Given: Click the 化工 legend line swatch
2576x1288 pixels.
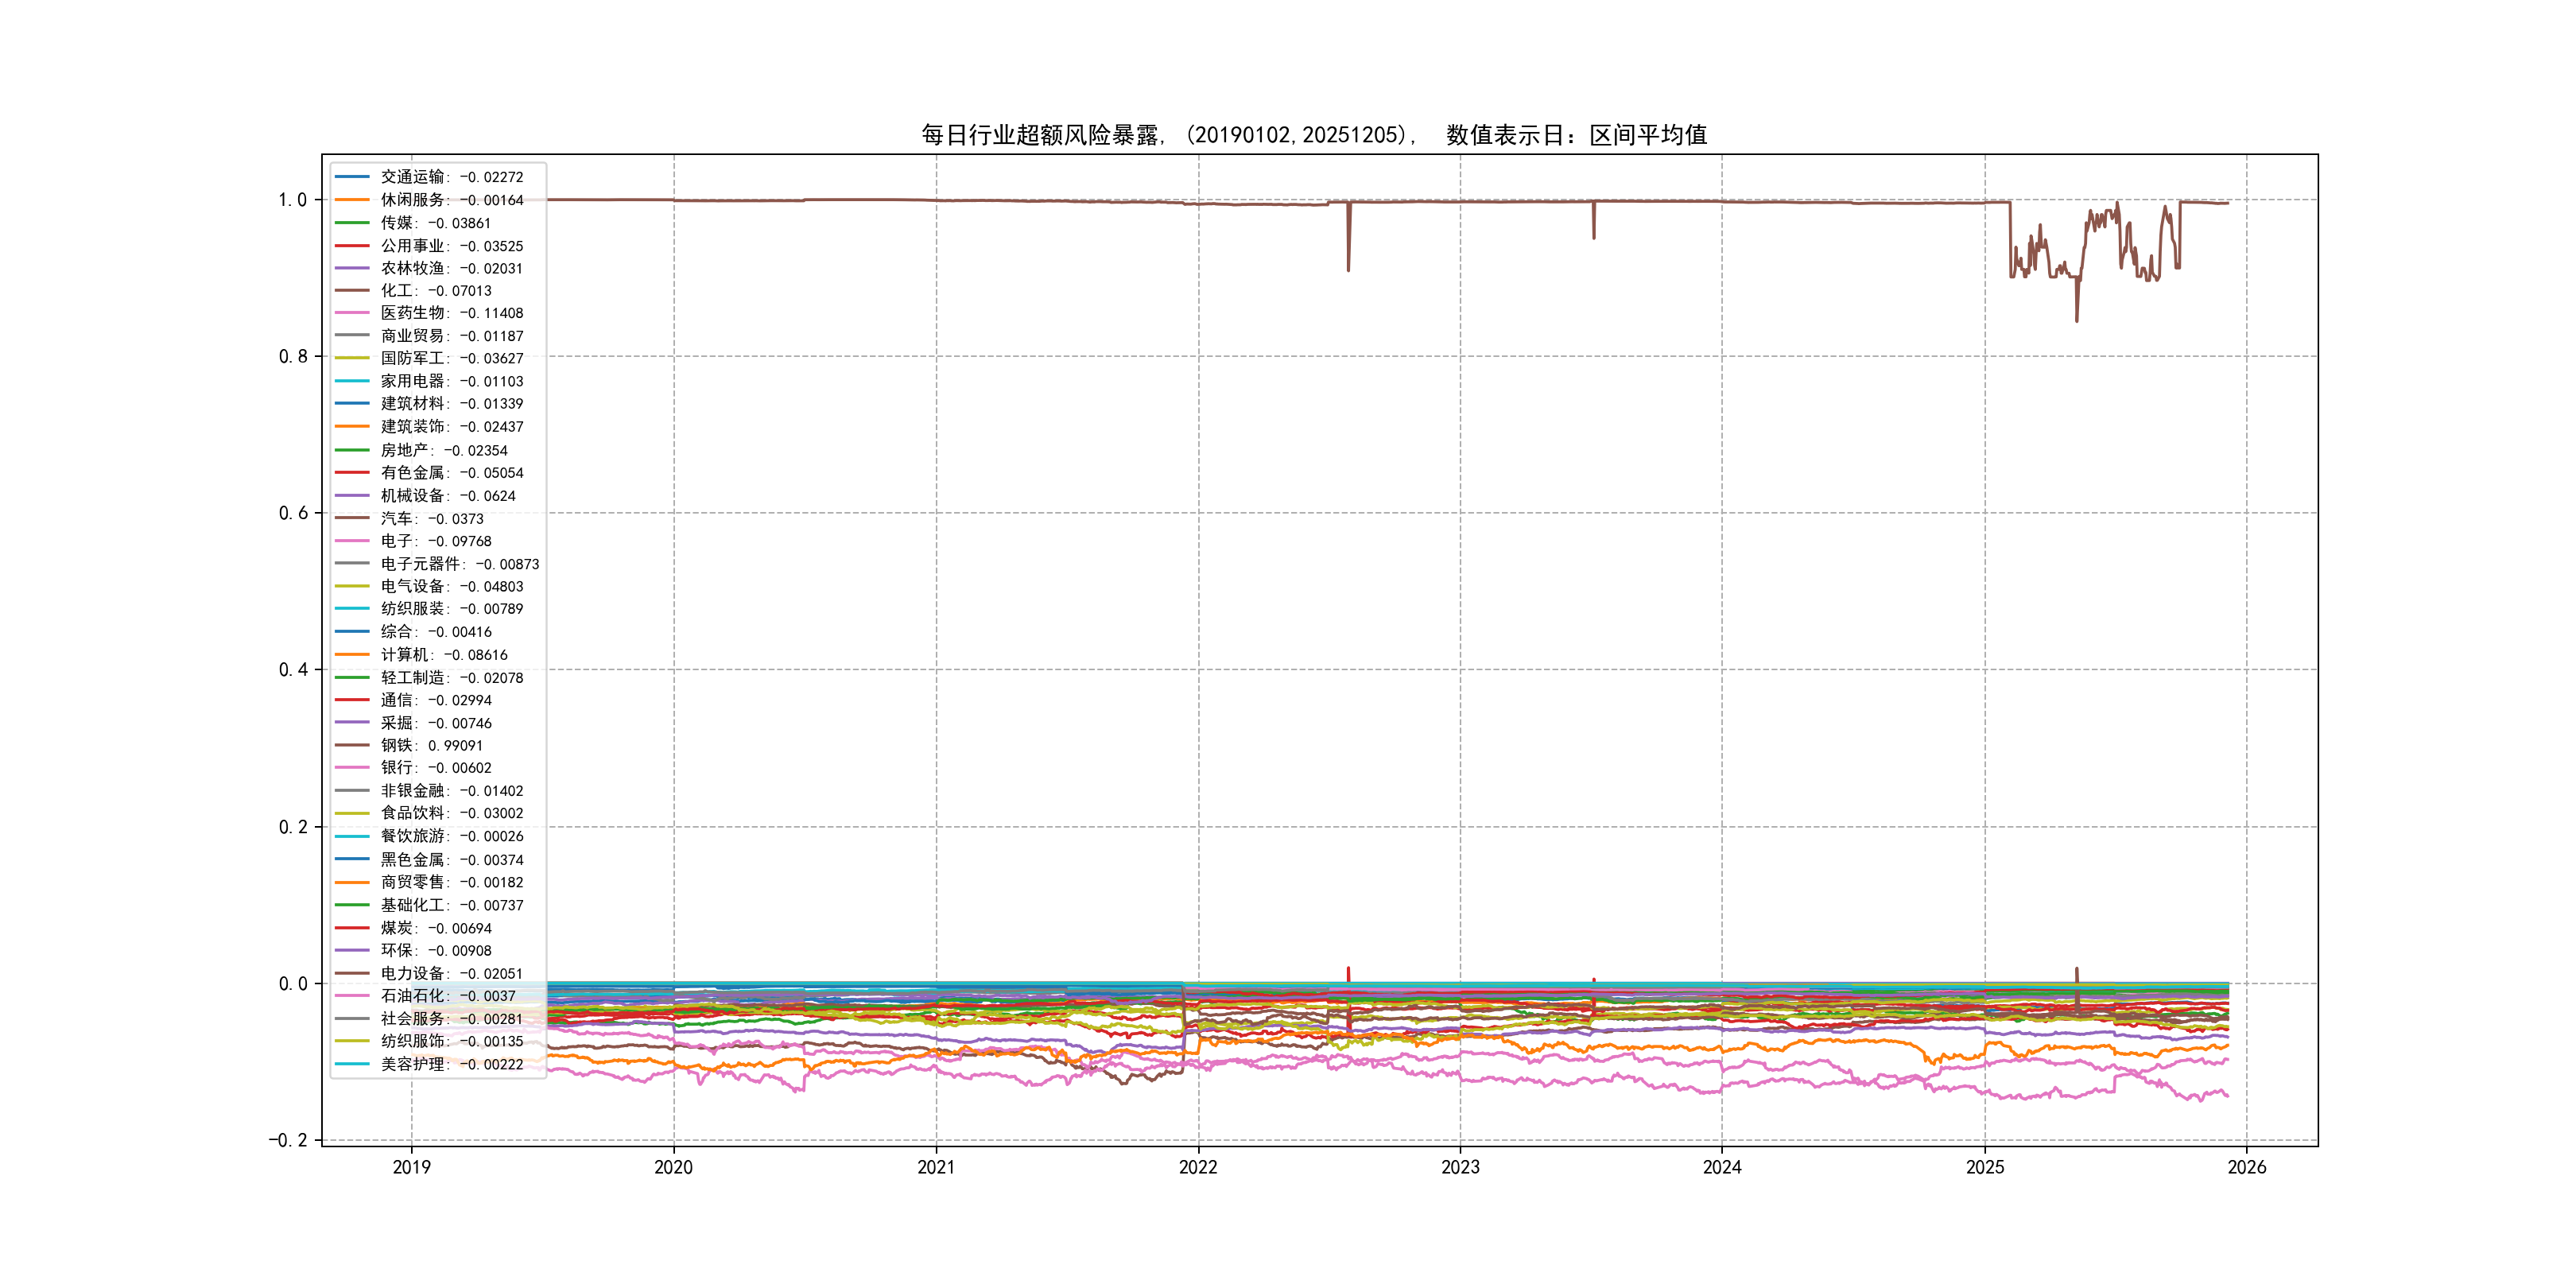Looking at the screenshot, I should click(x=352, y=291).
